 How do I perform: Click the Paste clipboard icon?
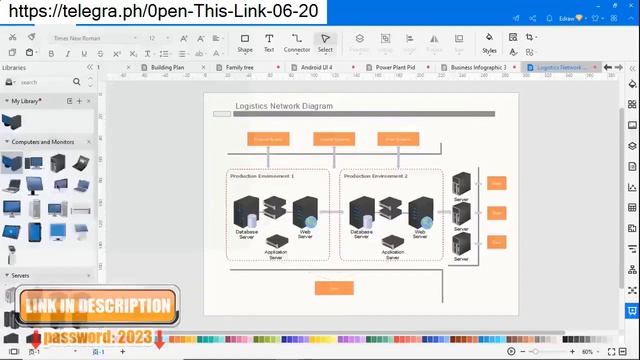pyautogui.click(x=29, y=53)
